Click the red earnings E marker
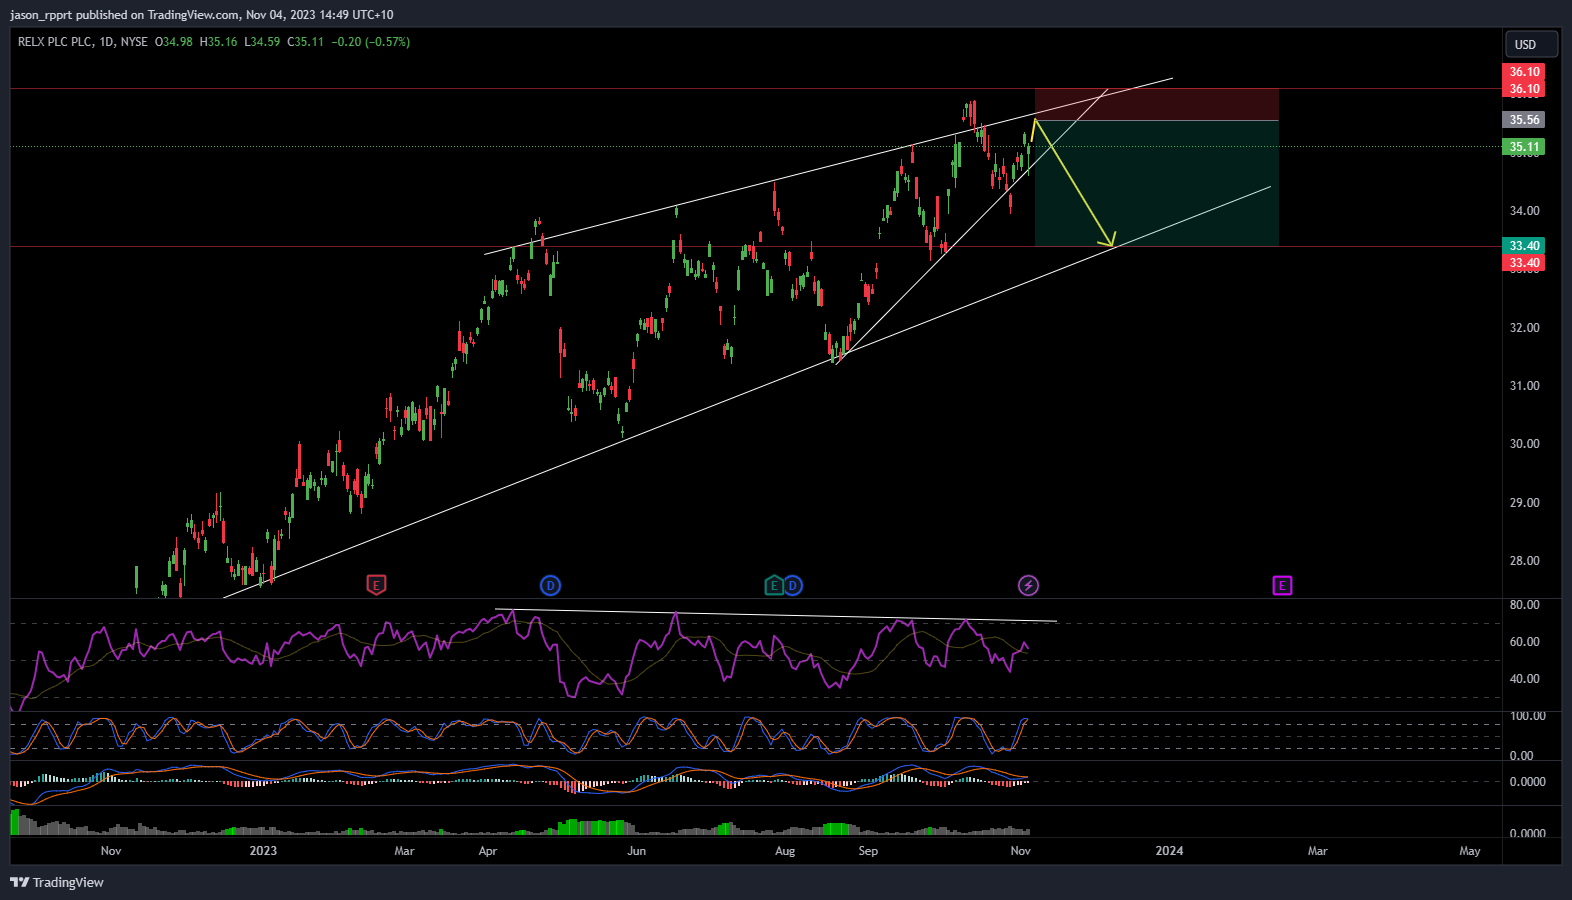Viewport: 1572px width, 900px height. [x=376, y=585]
